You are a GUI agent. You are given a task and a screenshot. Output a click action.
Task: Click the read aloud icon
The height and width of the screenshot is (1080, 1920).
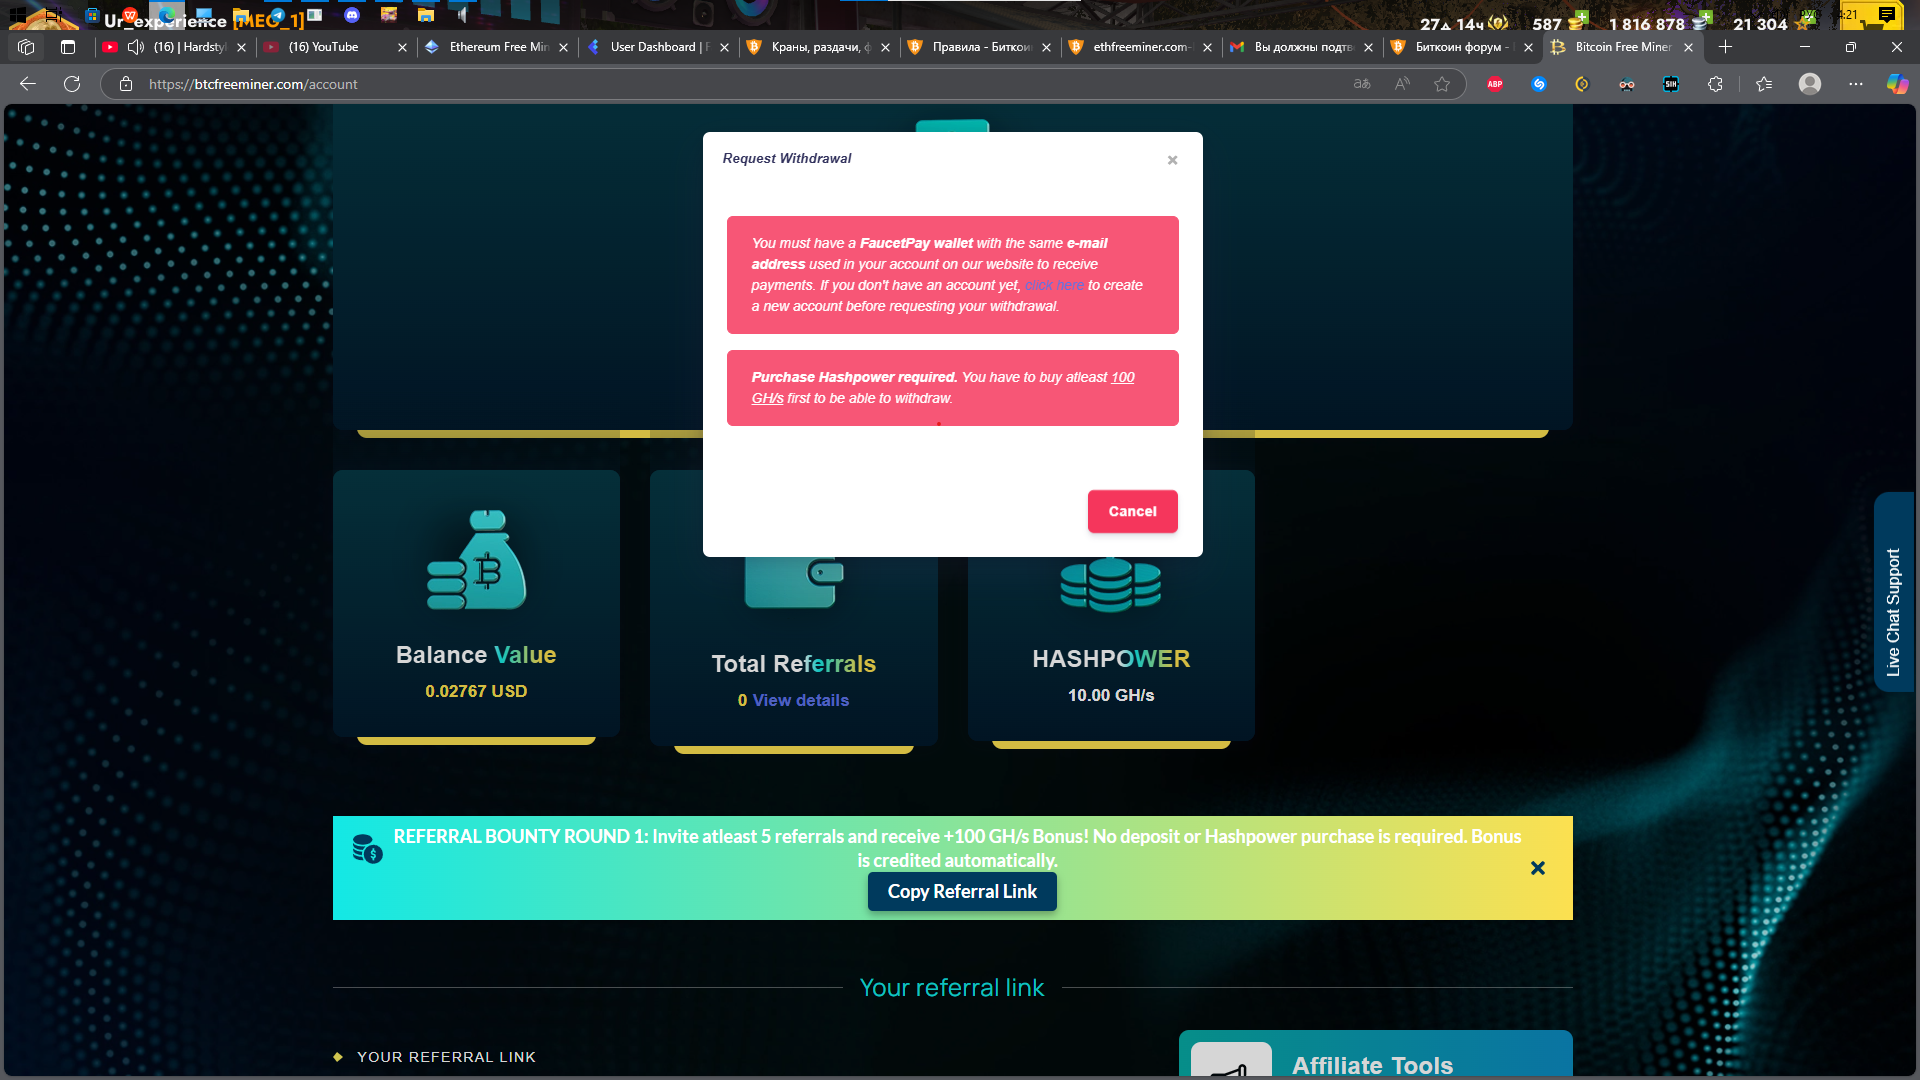tap(1402, 84)
